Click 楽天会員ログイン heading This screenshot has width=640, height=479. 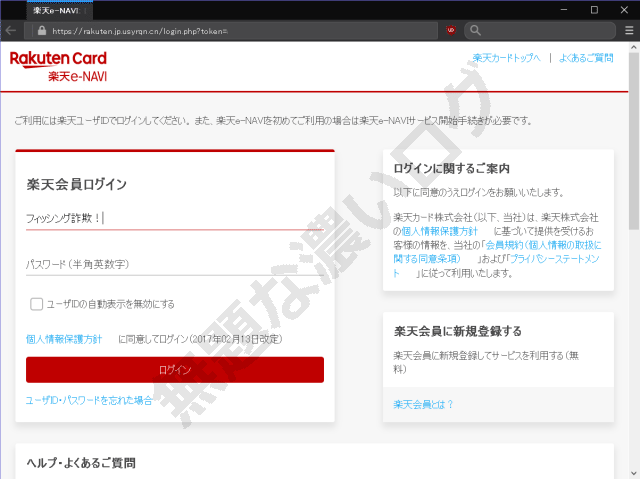[x=77, y=184]
